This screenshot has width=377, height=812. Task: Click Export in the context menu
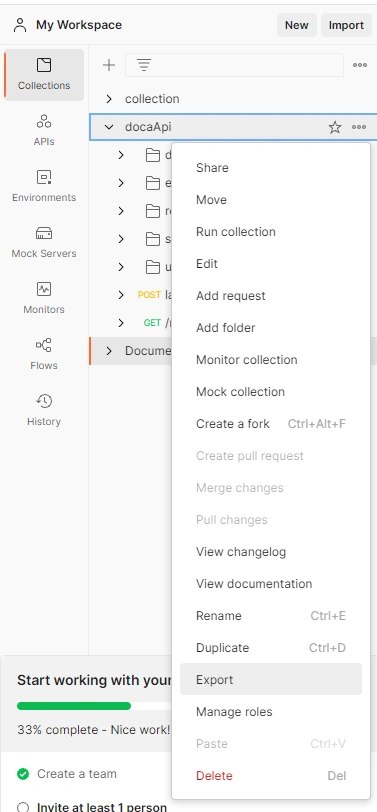pos(271,679)
